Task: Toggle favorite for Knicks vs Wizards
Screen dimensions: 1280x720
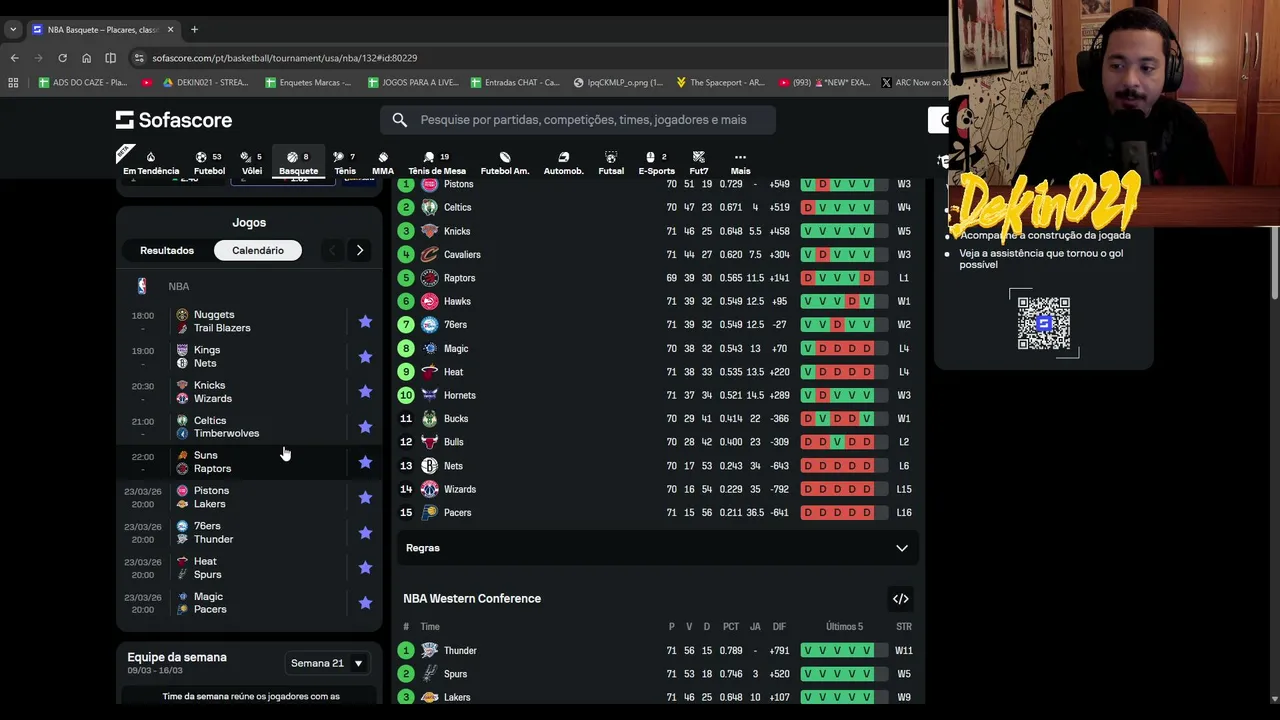Action: (x=365, y=392)
